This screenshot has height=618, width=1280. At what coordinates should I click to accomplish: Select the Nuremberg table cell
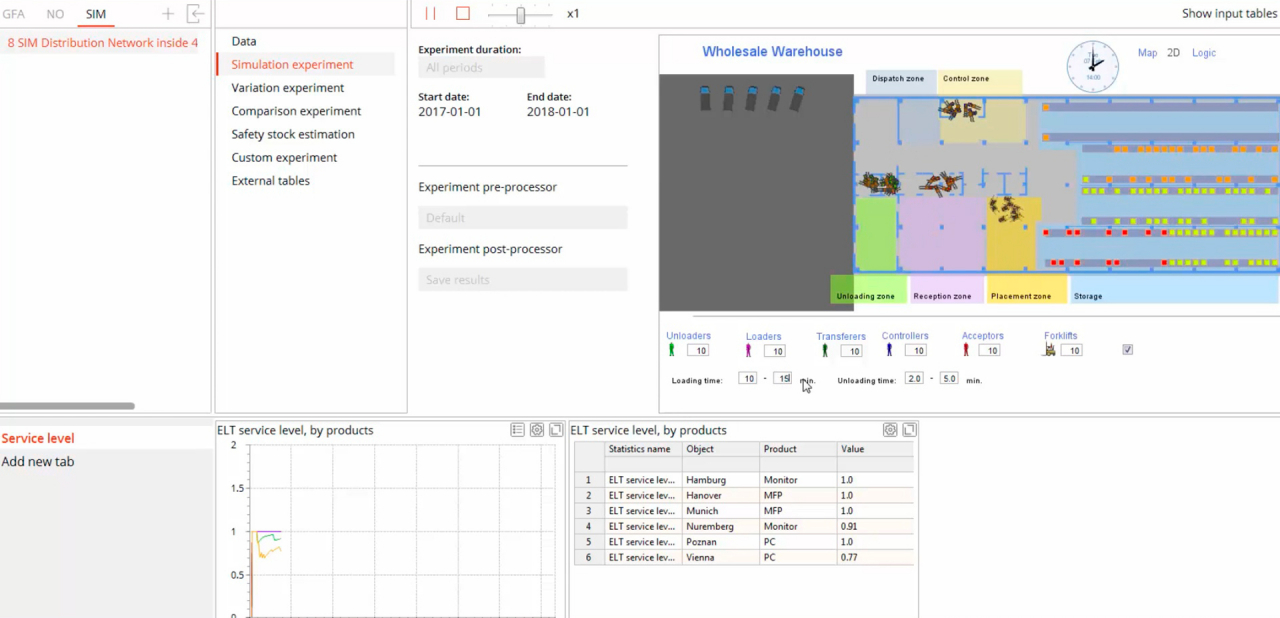721,526
